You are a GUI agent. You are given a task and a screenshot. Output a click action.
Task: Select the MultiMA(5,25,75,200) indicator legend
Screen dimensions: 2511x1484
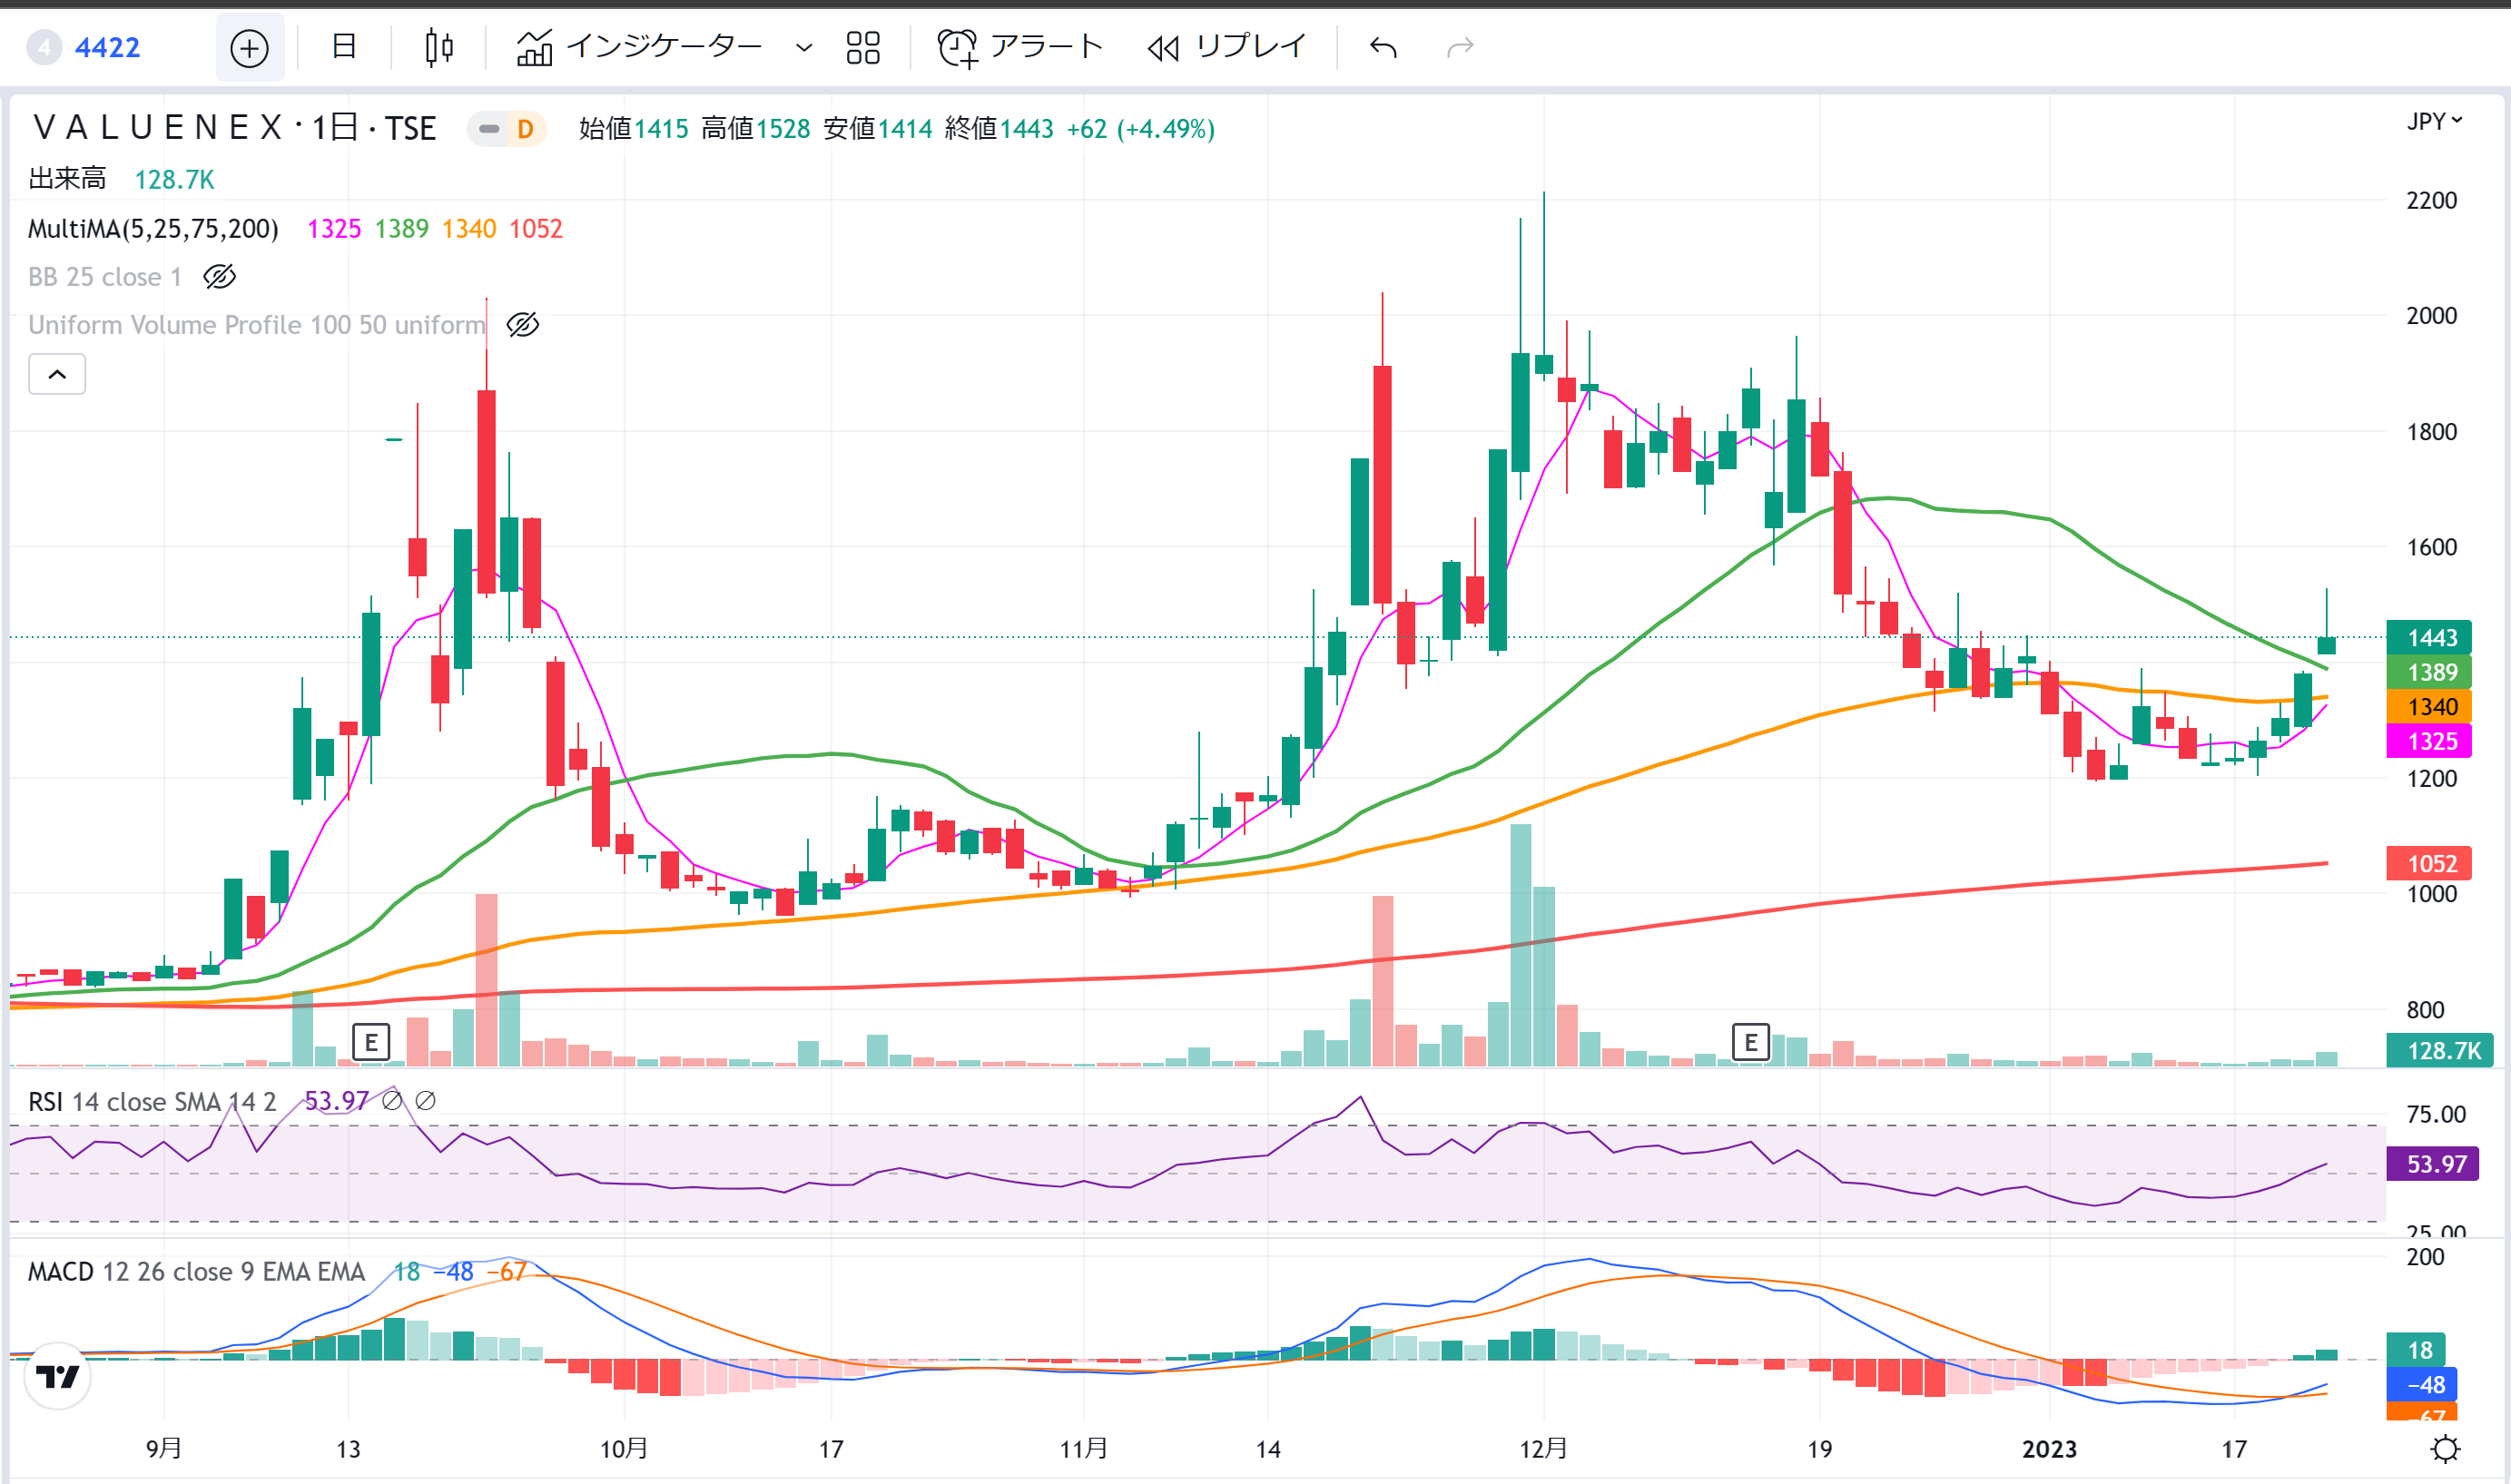(153, 229)
